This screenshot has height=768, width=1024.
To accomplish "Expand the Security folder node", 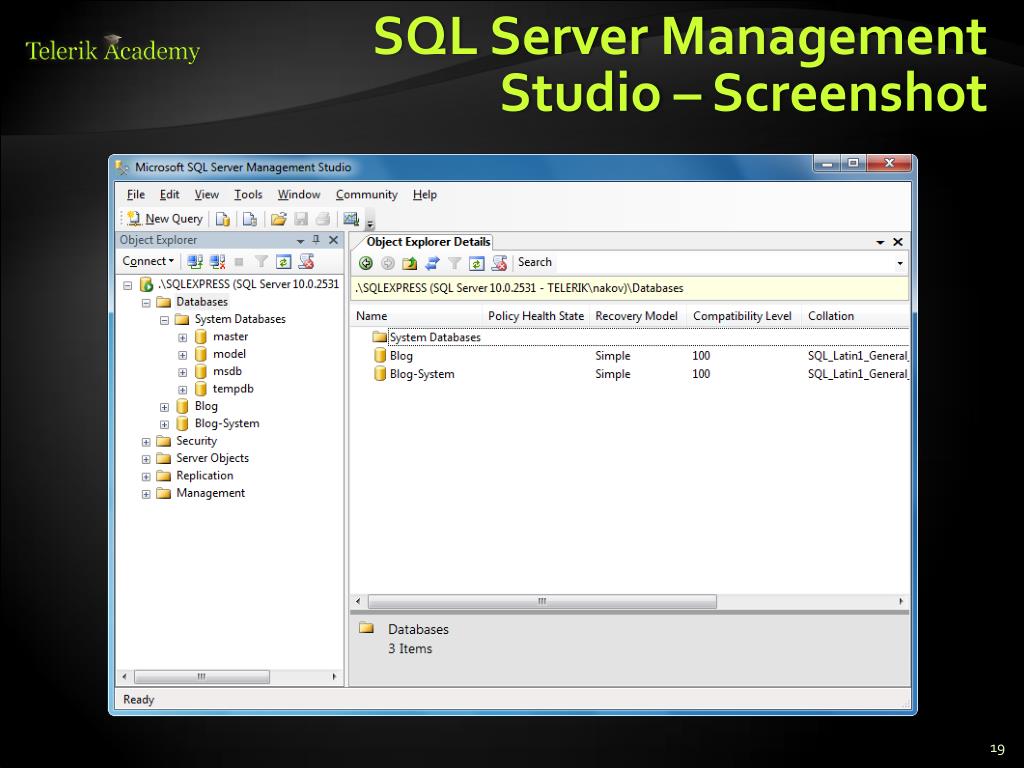I will pyautogui.click(x=146, y=442).
